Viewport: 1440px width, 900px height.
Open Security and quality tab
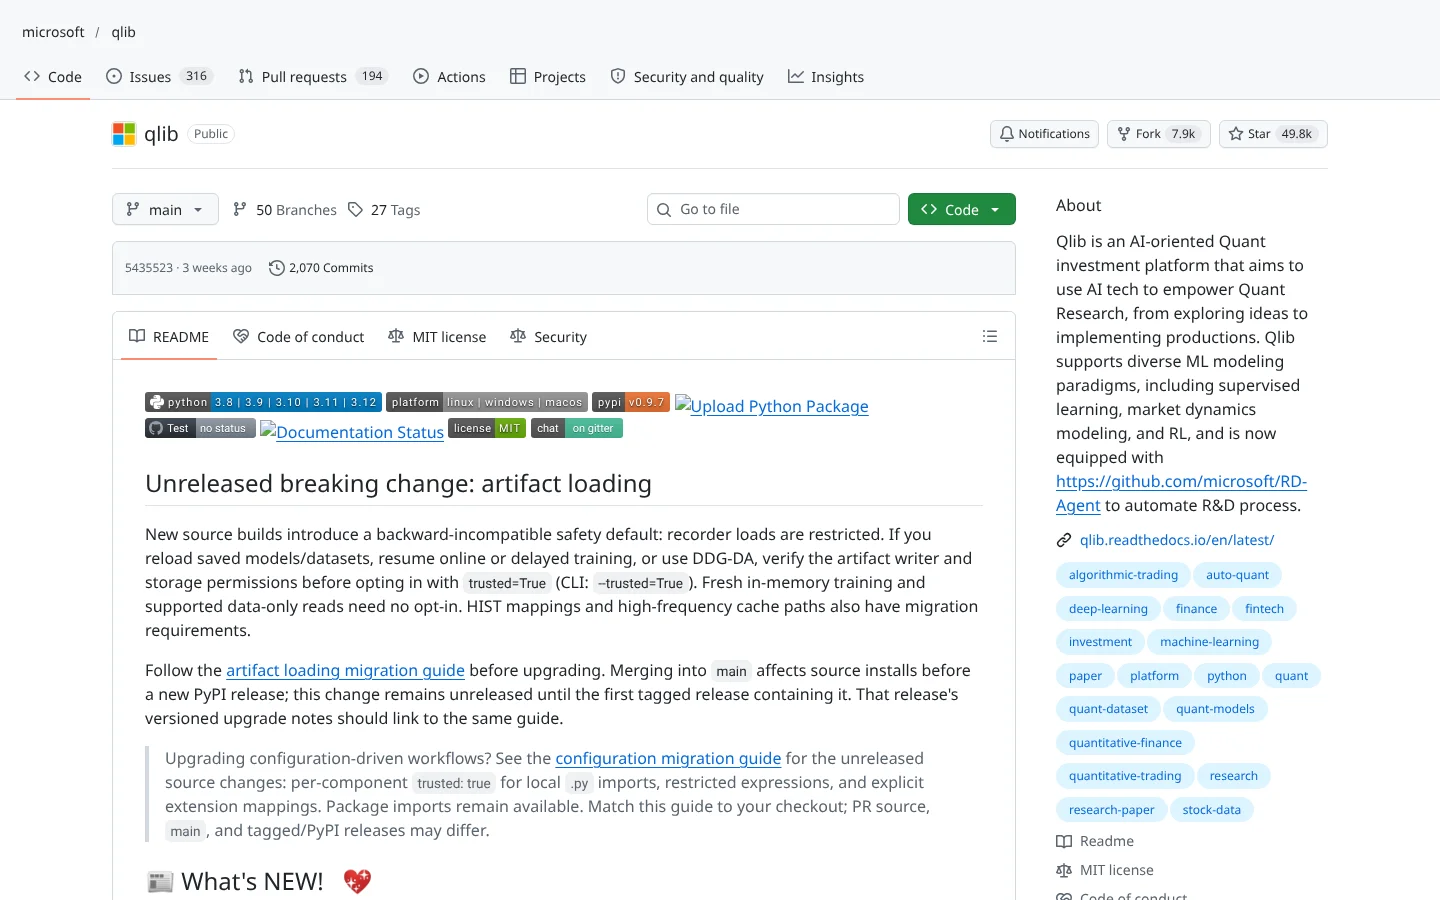687,77
